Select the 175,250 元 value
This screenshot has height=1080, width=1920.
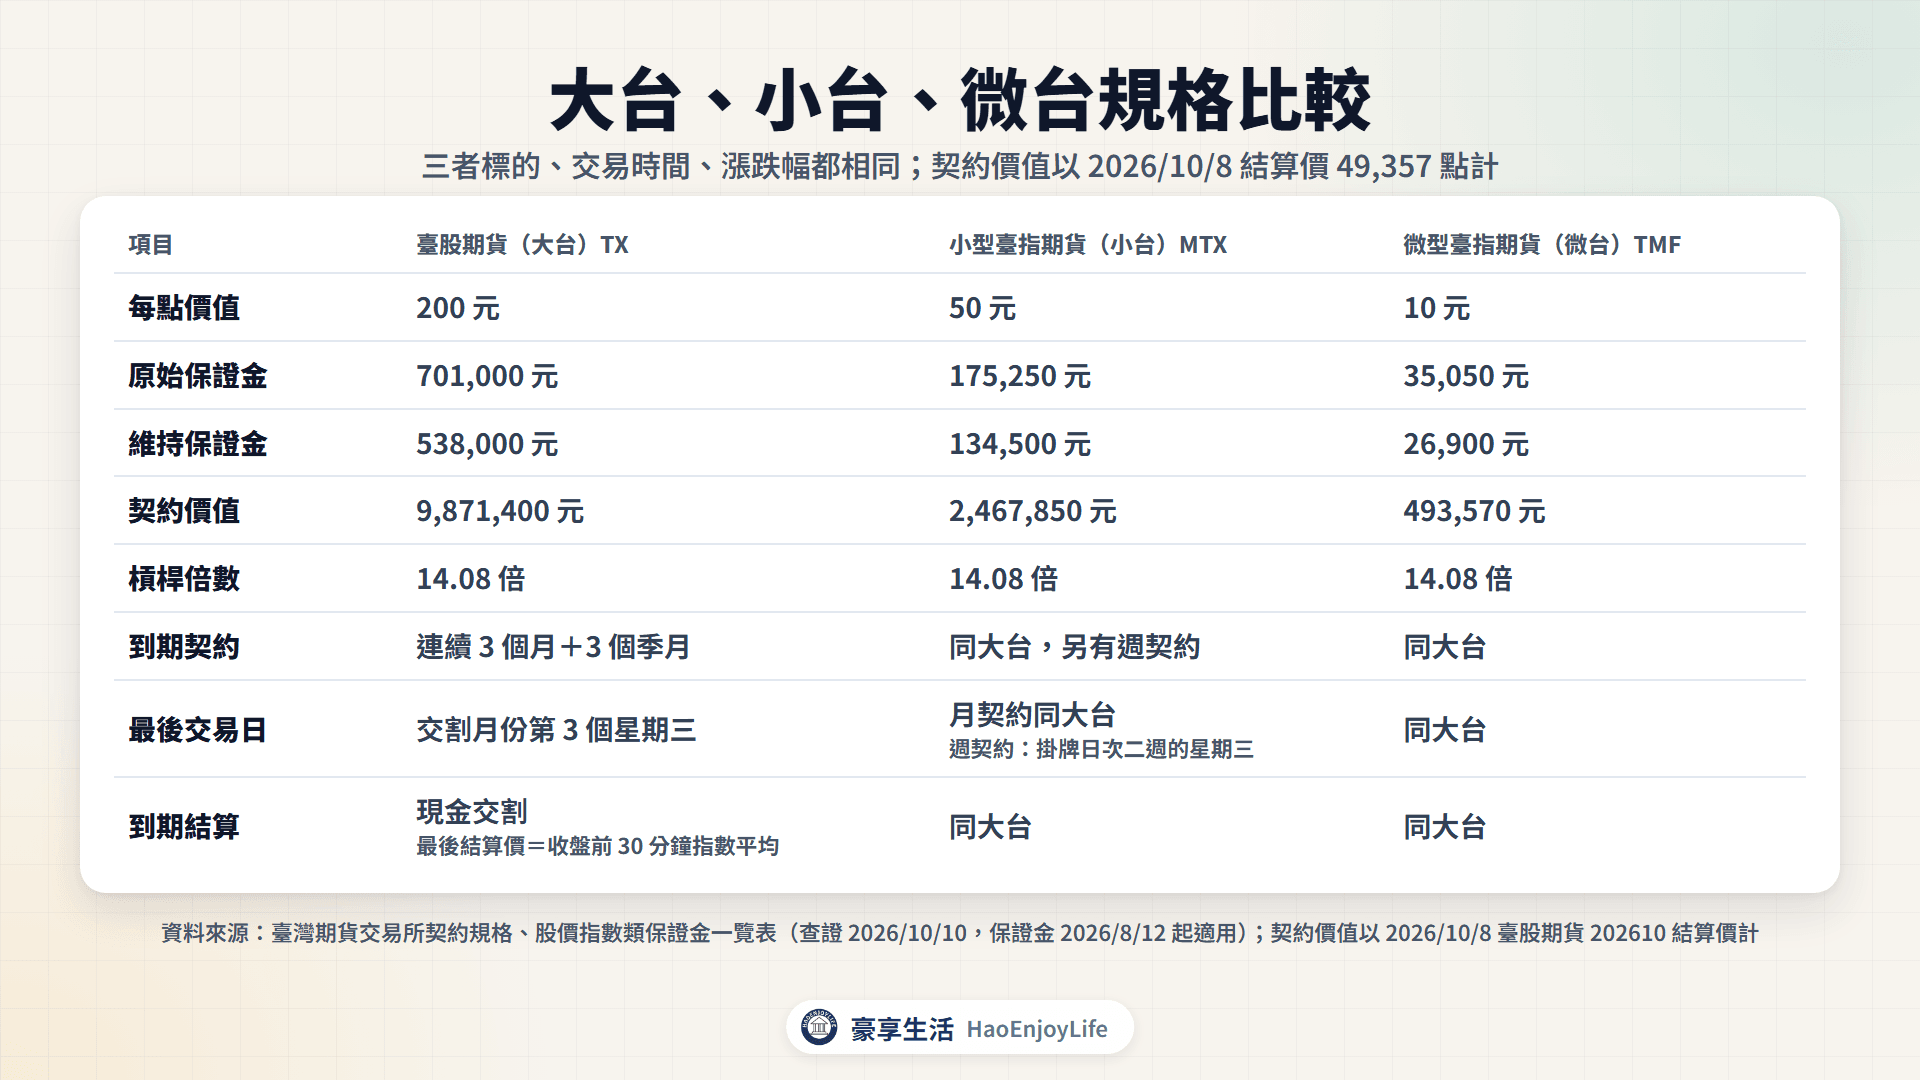(x=1020, y=376)
